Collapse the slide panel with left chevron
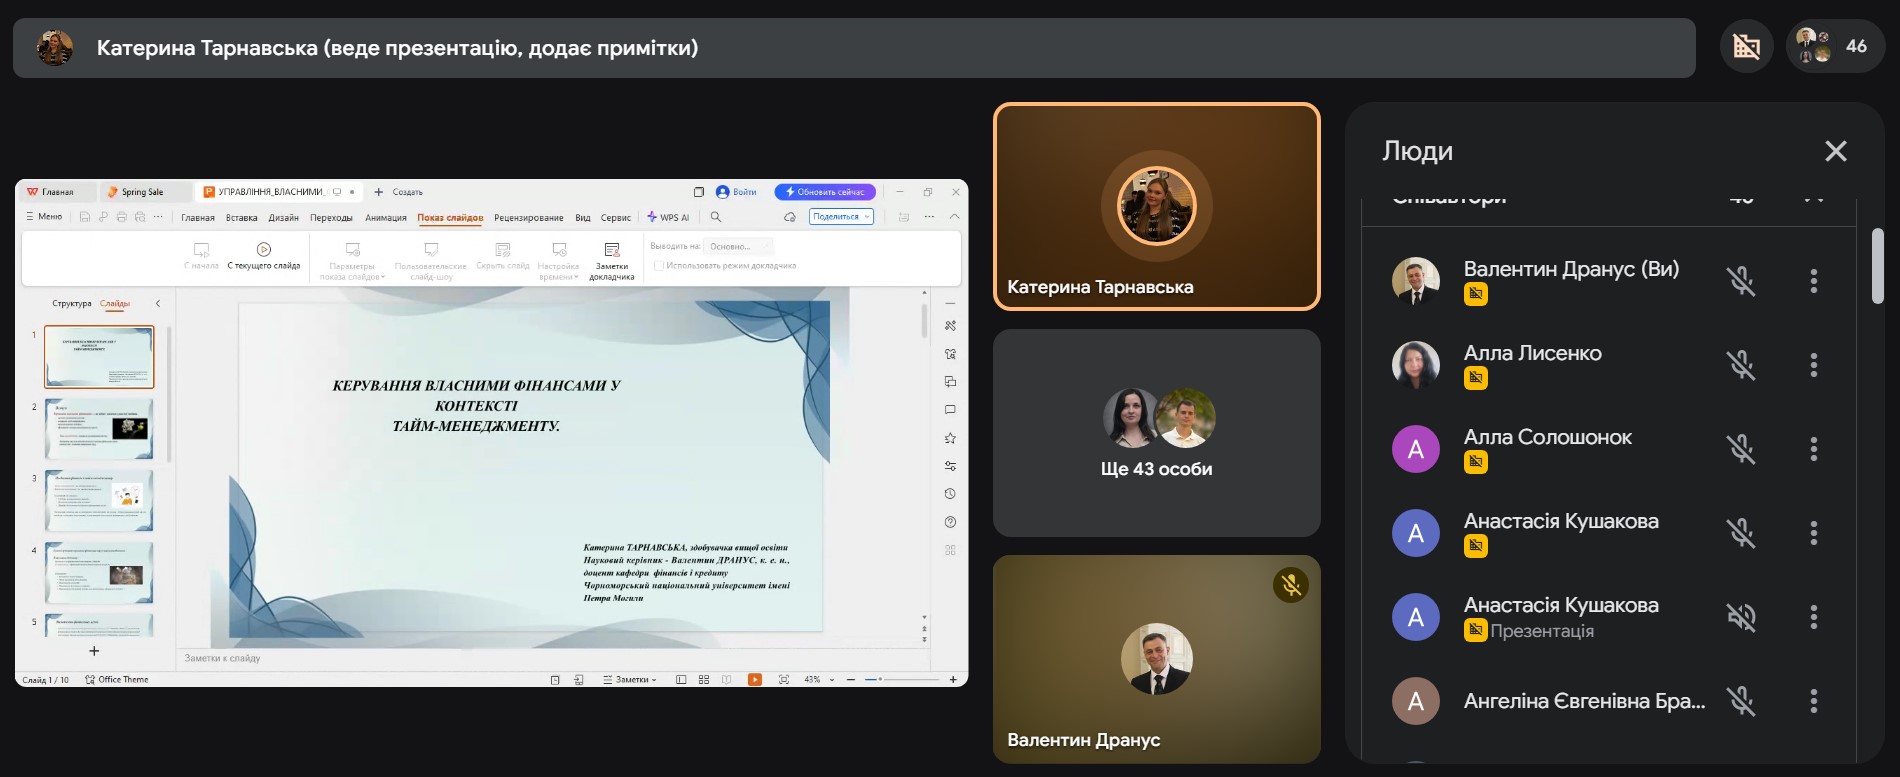 pyautogui.click(x=157, y=303)
